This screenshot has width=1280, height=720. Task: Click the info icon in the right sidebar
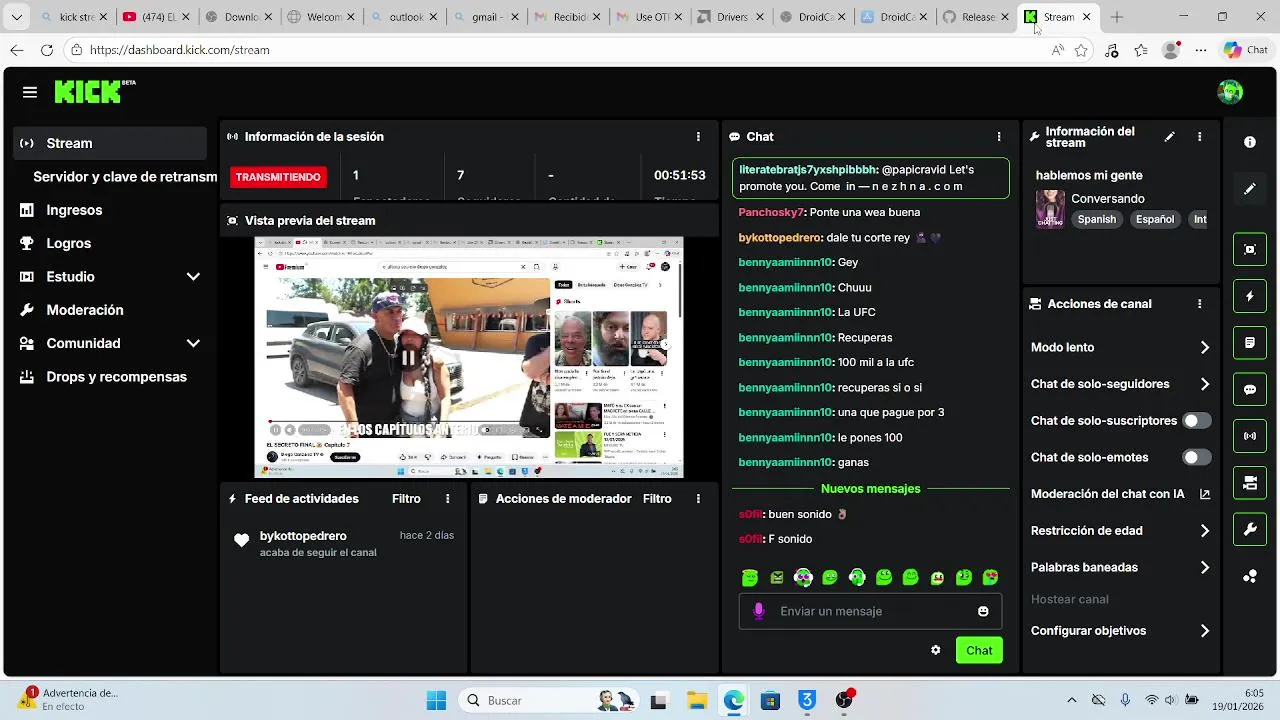(1250, 142)
